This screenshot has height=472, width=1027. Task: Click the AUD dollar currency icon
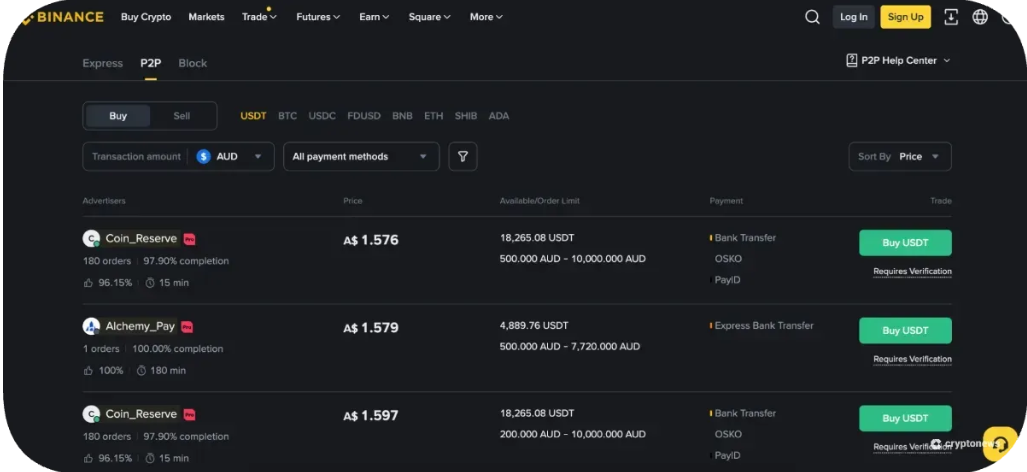204,156
